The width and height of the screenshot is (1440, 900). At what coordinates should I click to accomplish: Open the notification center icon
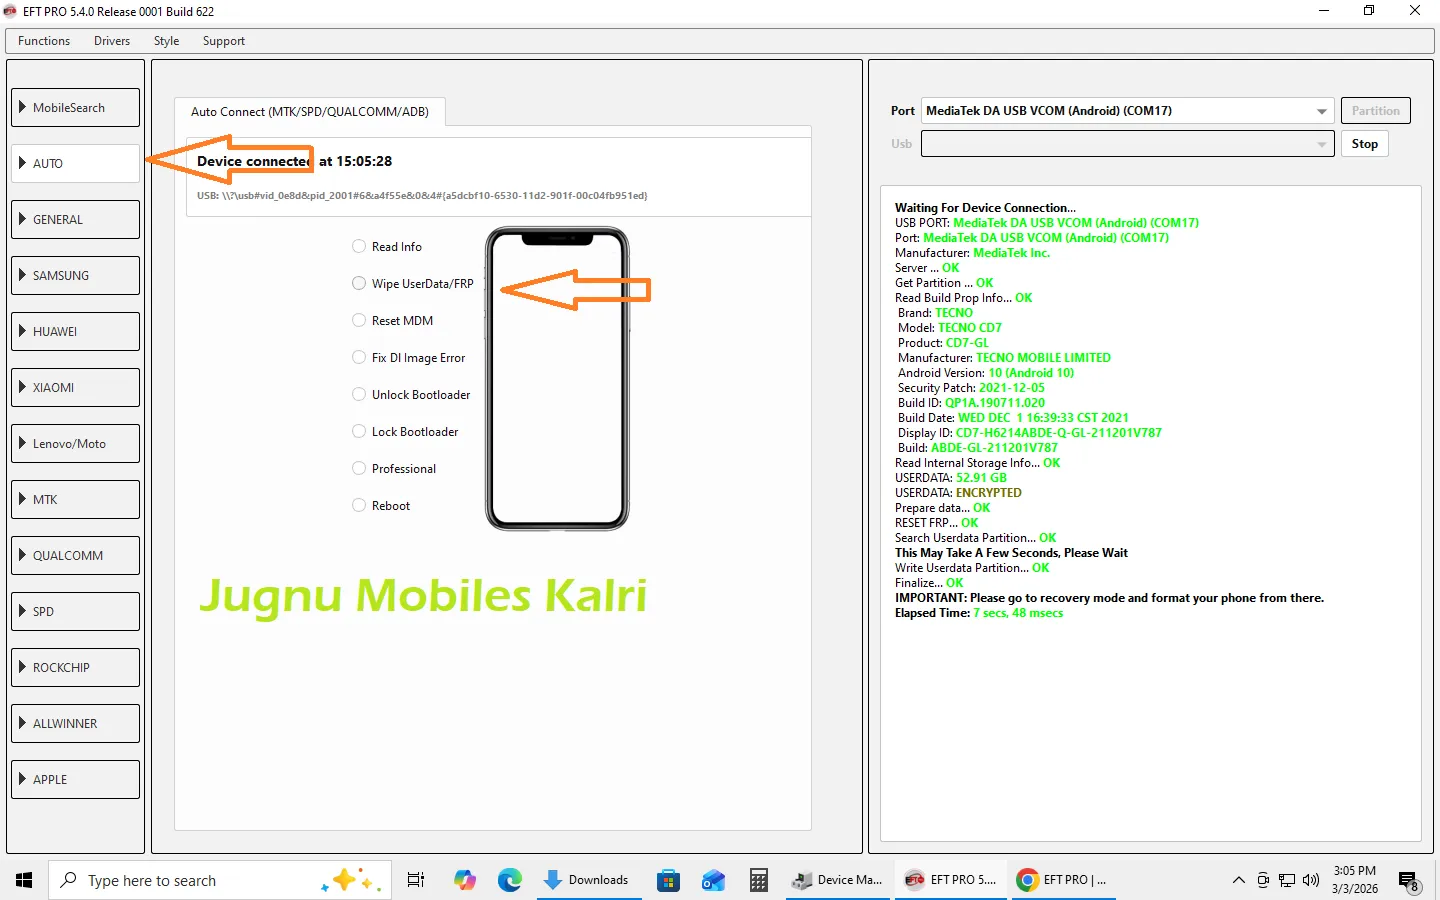coord(1409,881)
